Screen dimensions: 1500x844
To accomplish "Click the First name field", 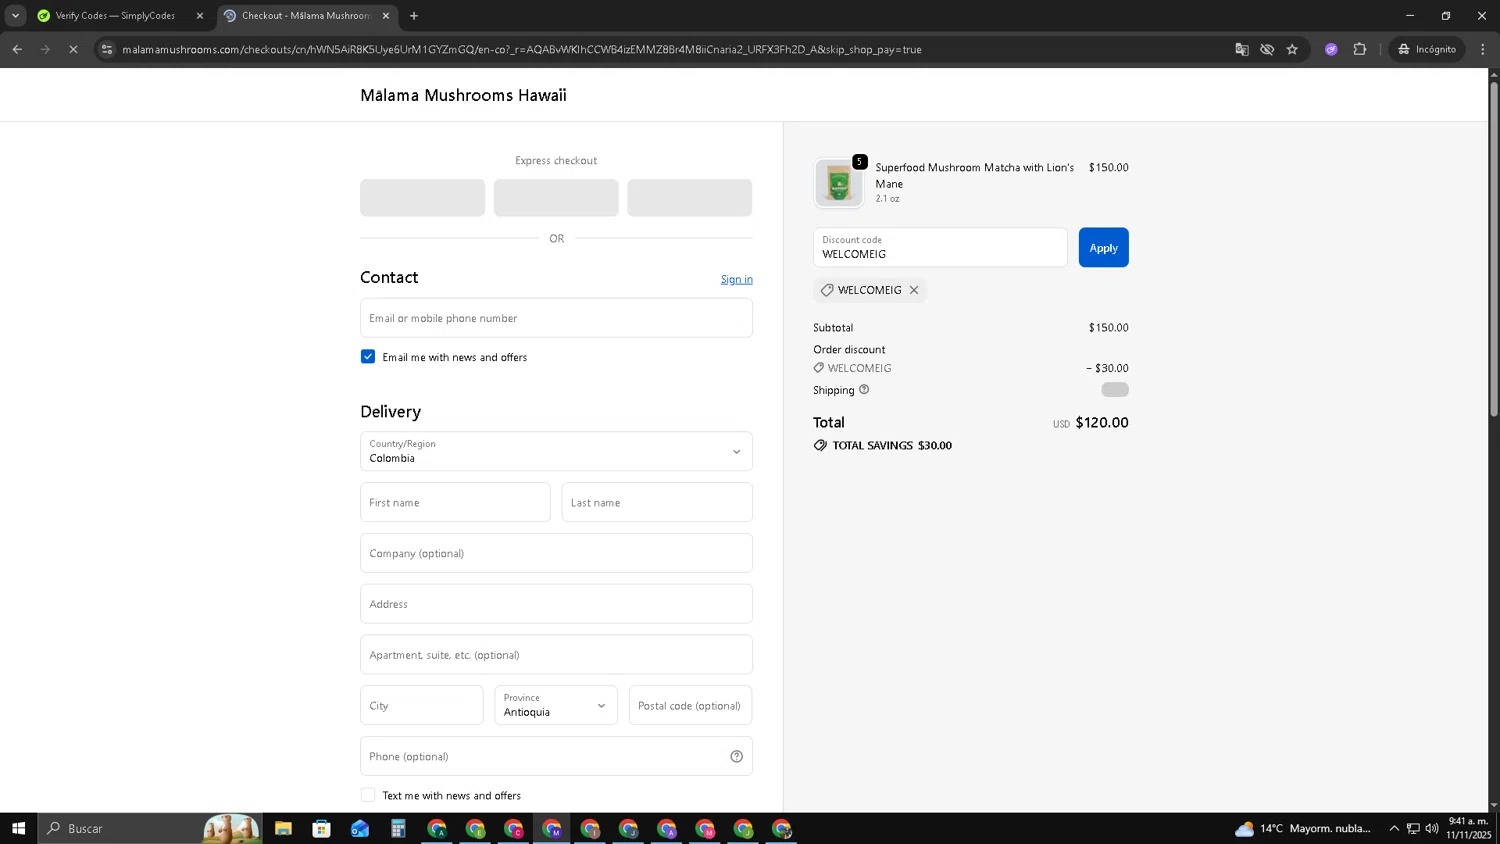I will pyautogui.click(x=455, y=502).
